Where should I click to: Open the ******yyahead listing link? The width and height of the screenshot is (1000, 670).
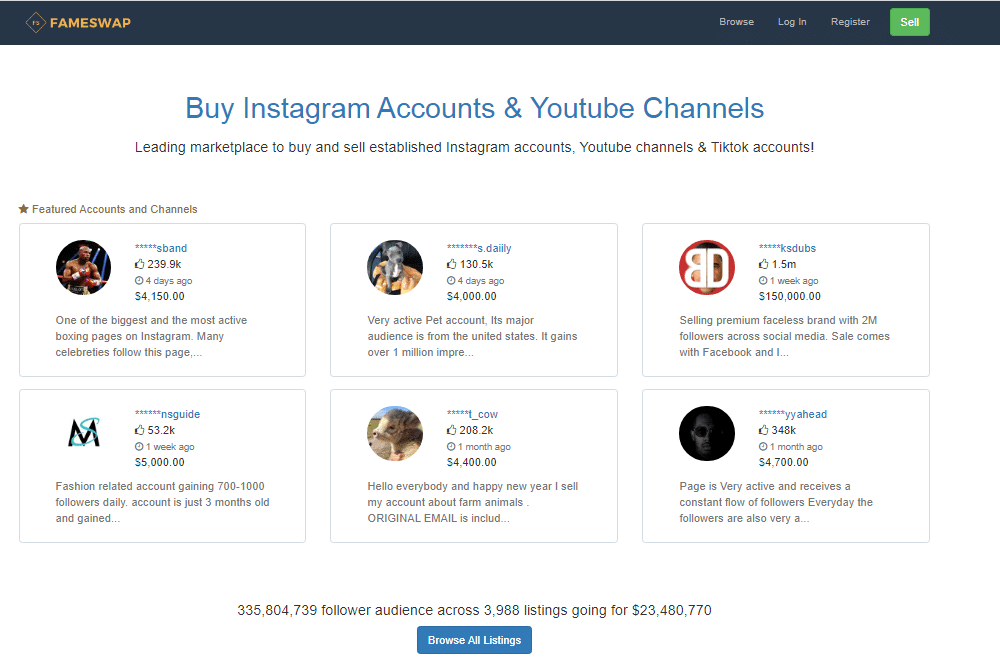pos(792,414)
